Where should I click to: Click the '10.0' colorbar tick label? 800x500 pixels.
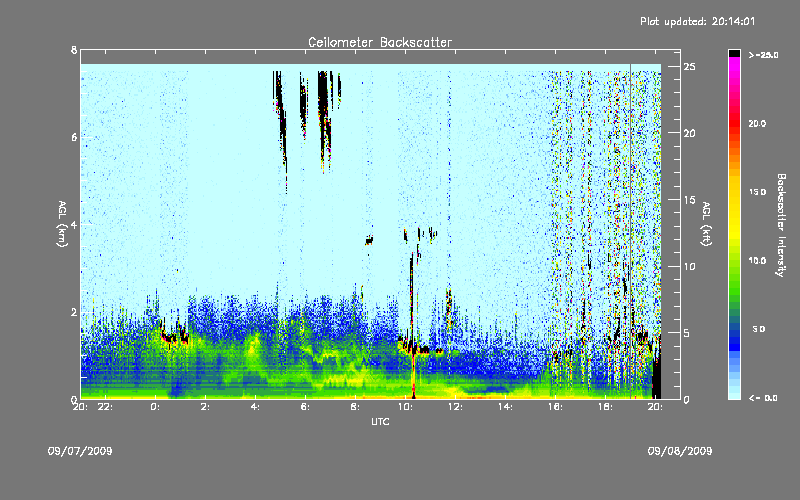coord(757,261)
